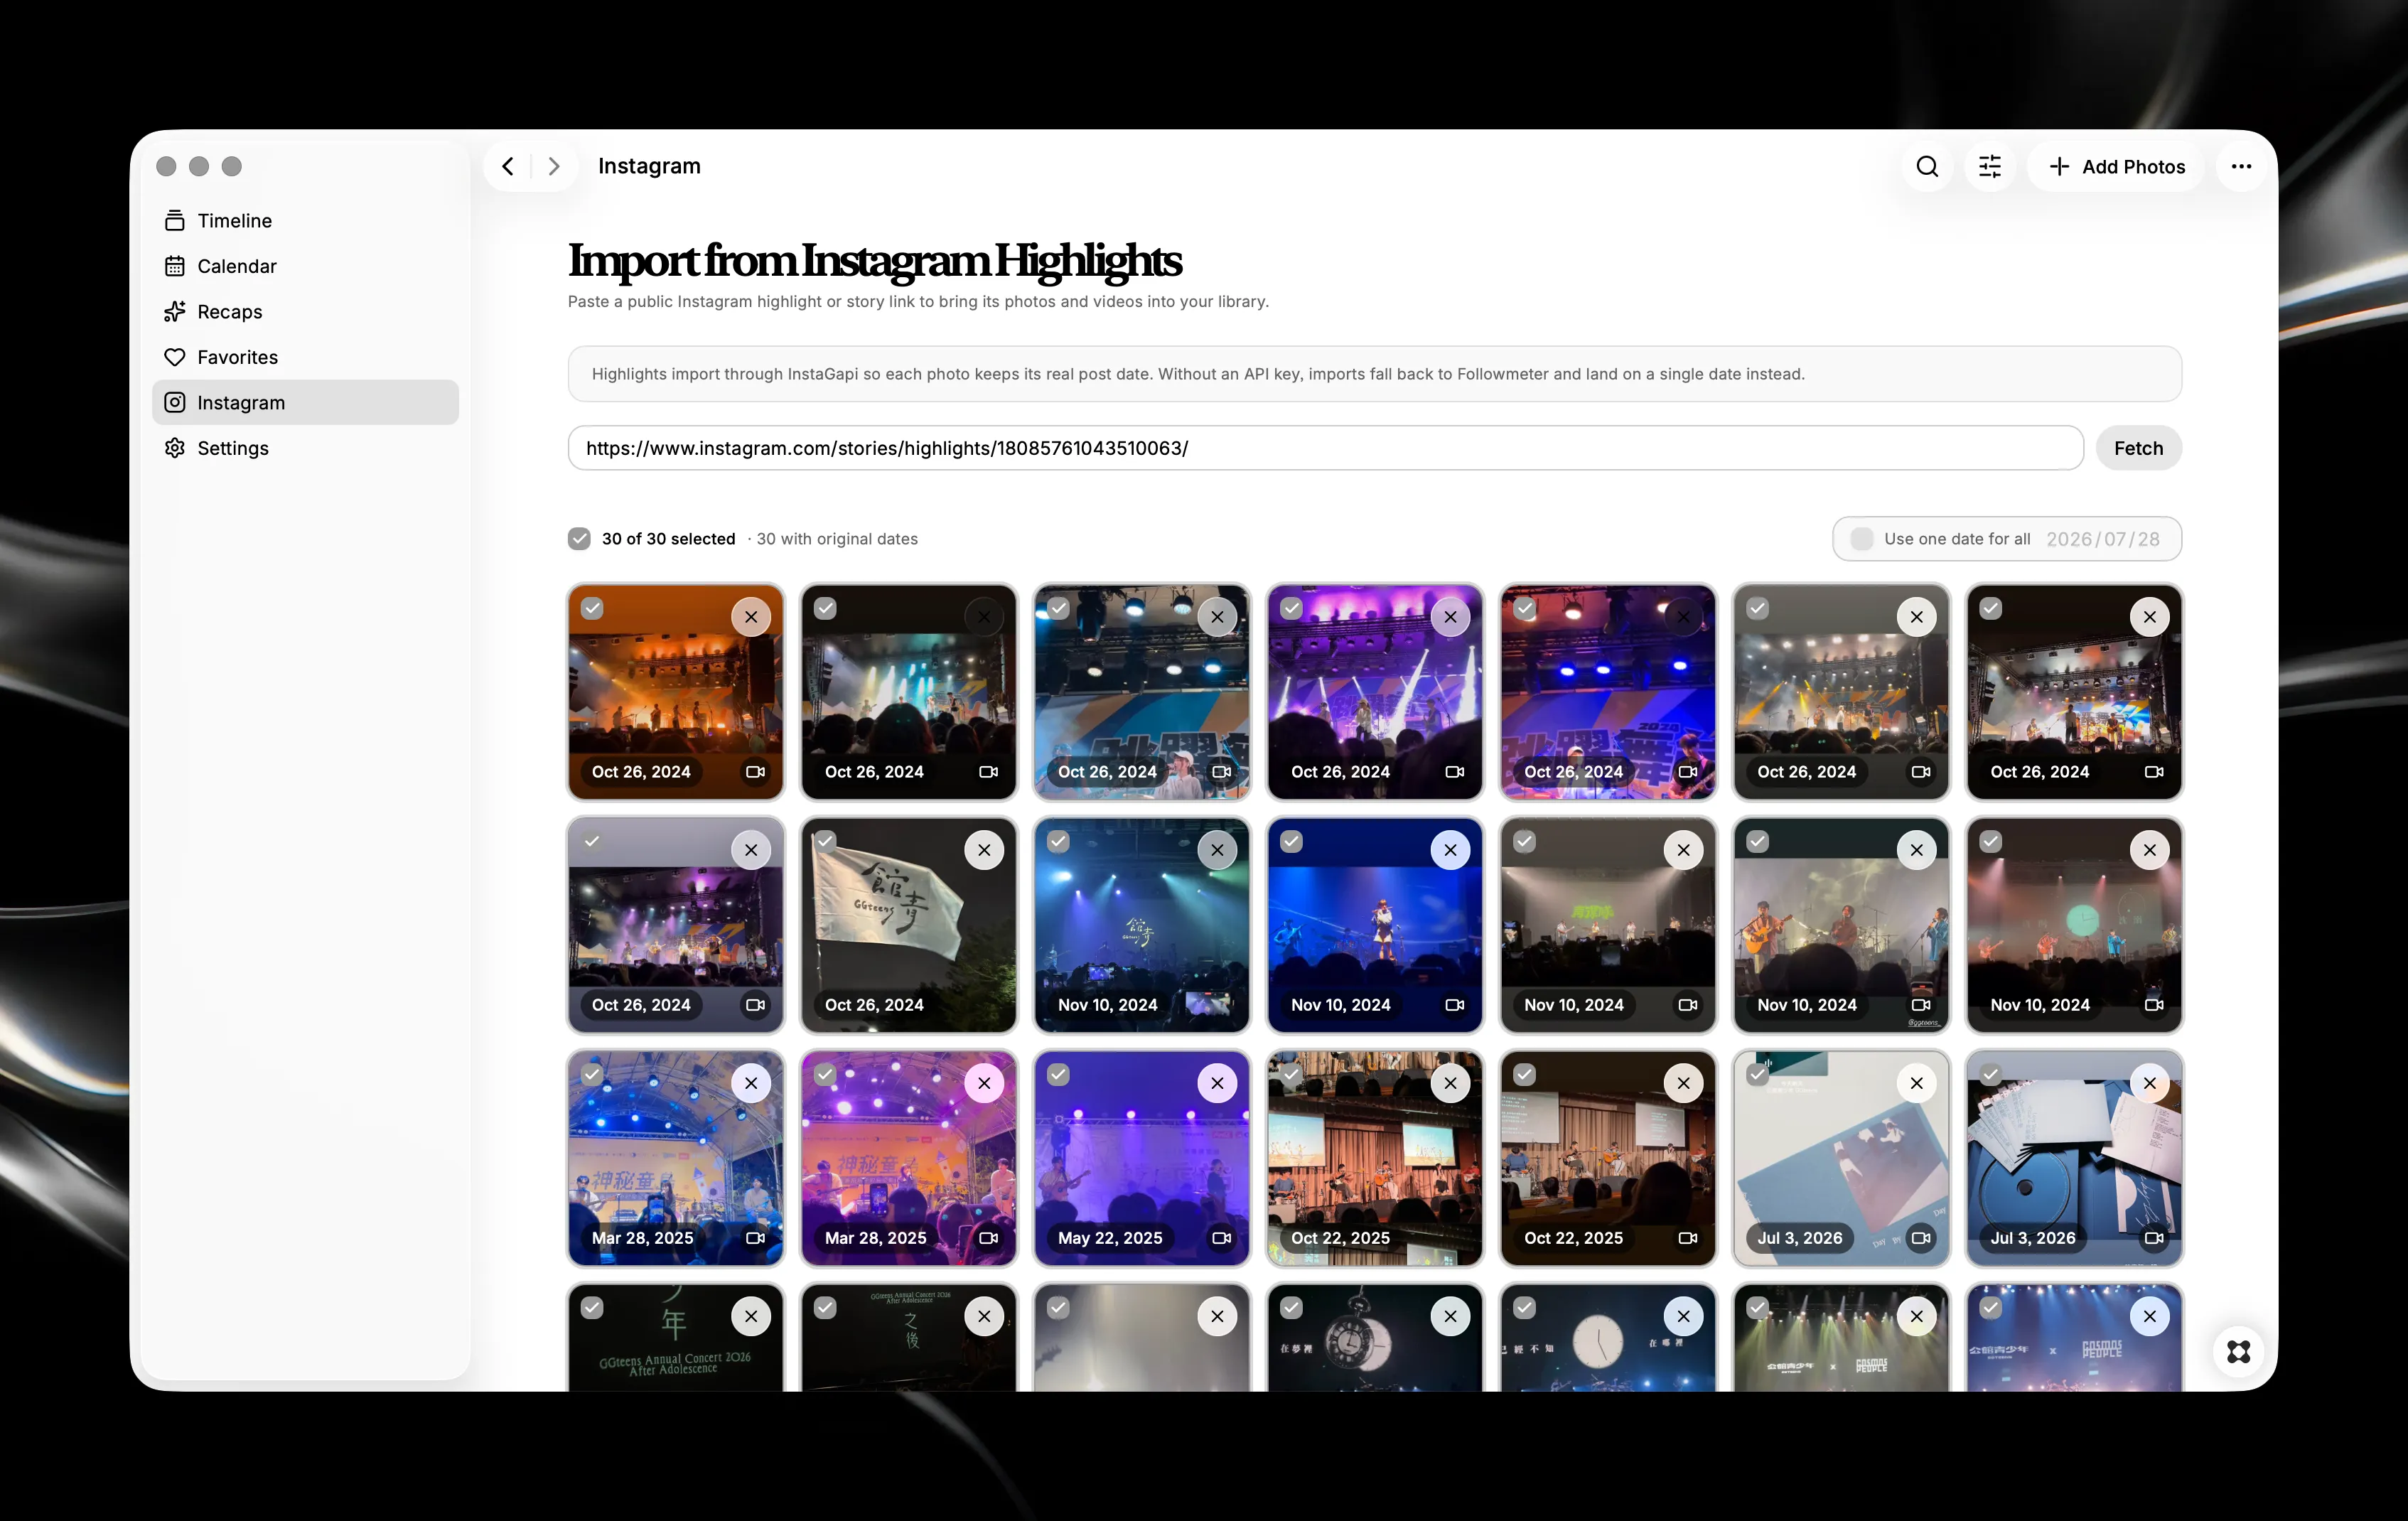Viewport: 2408px width, 1521px height.
Task: Remove the album cover item dated Jul 3, 2026
Action: 1916,1083
